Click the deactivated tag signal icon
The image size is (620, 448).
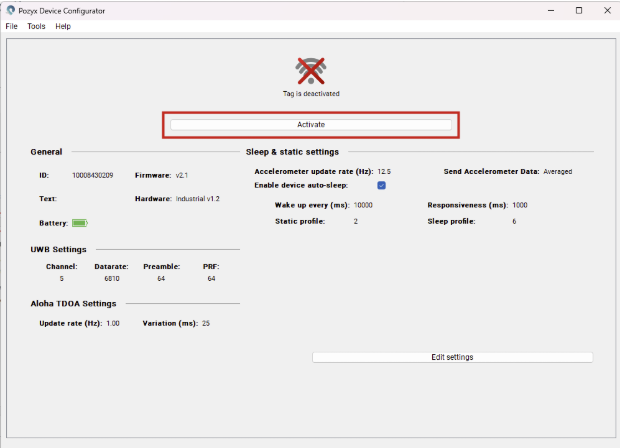coord(311,71)
